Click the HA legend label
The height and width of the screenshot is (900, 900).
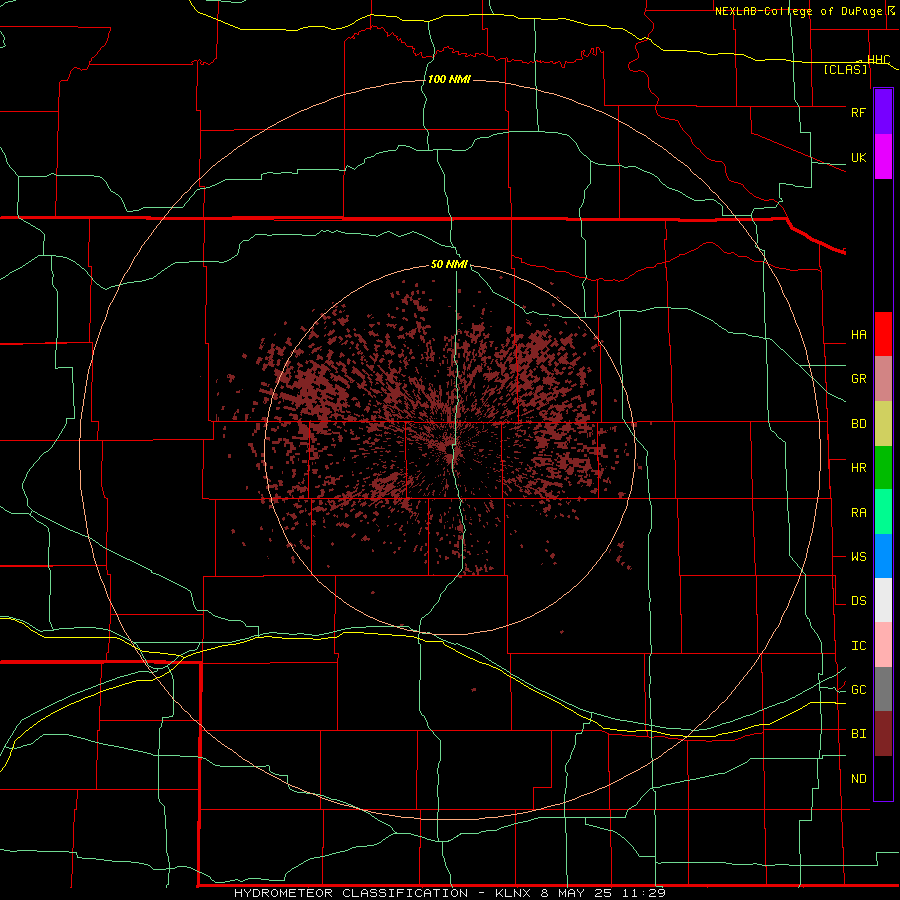tap(858, 334)
